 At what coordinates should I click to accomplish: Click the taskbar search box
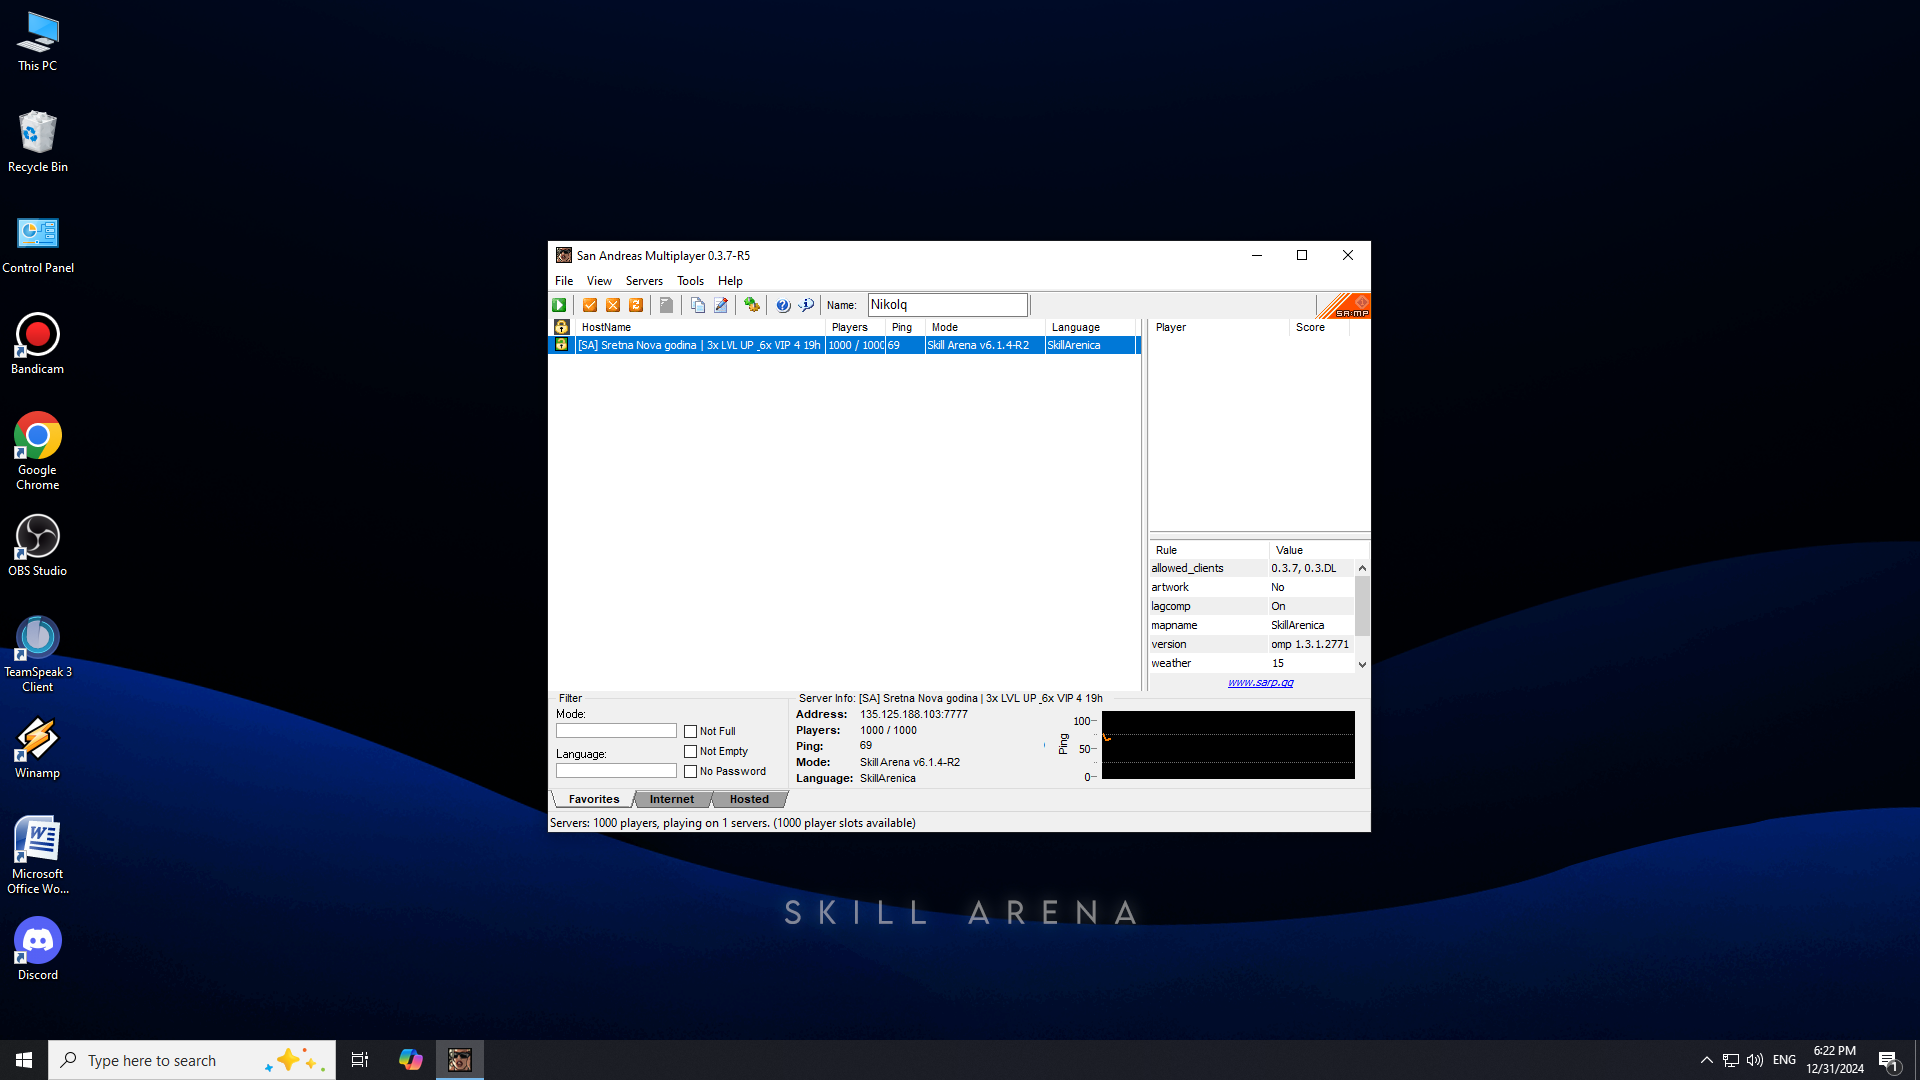pyautogui.click(x=192, y=1060)
